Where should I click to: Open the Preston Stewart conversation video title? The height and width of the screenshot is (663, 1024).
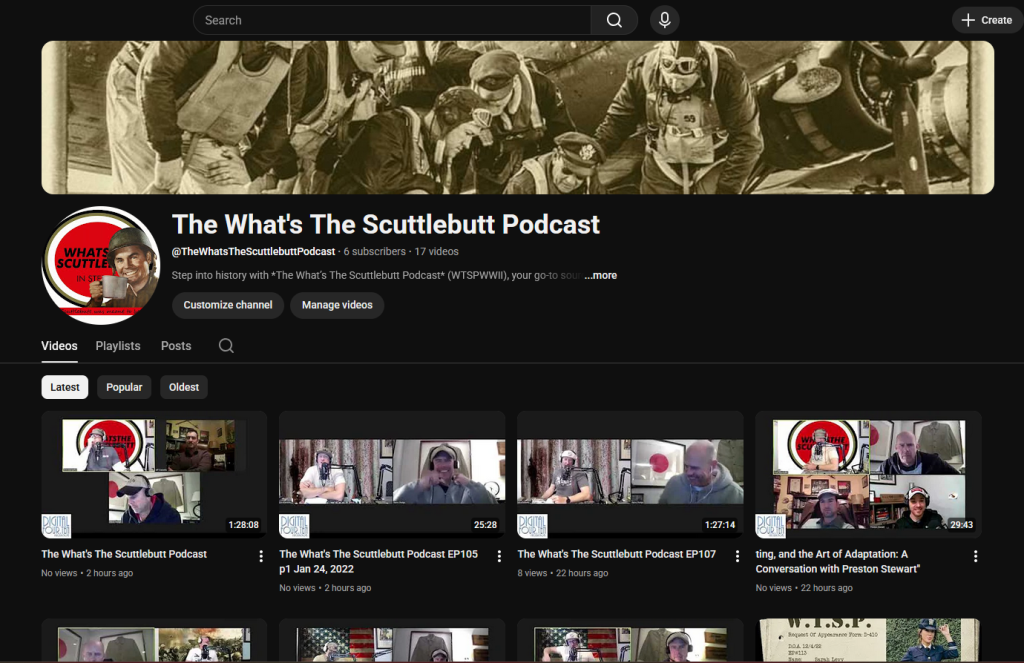832,561
